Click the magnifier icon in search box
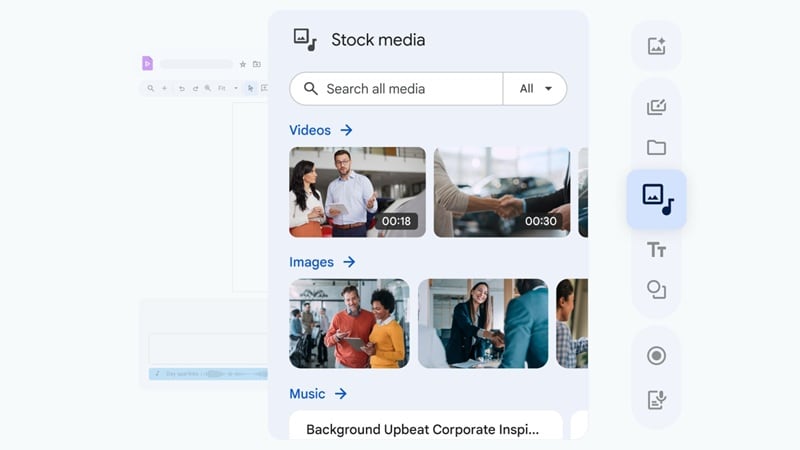 pos(311,89)
